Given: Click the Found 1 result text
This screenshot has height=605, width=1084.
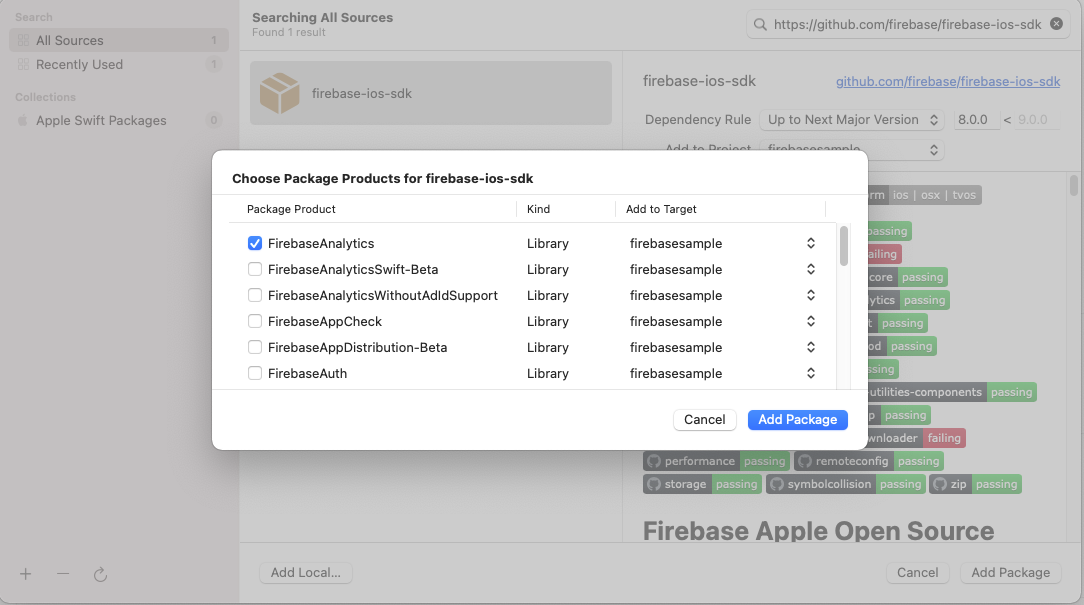Looking at the screenshot, I should pyautogui.click(x=288, y=32).
